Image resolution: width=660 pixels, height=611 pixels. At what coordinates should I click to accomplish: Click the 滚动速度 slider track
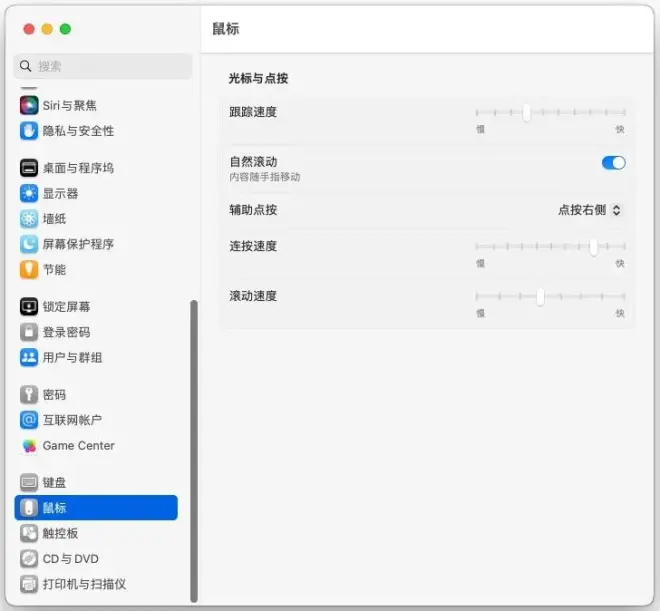[x=551, y=297]
